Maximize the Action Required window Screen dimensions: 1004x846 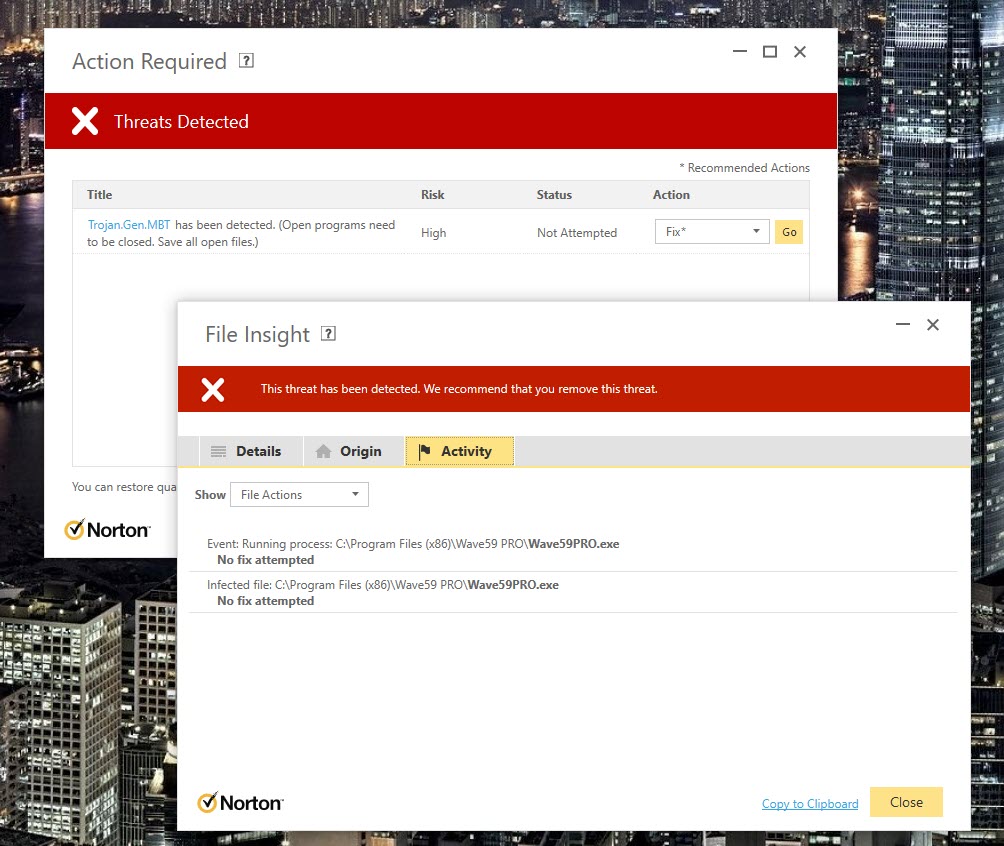770,51
